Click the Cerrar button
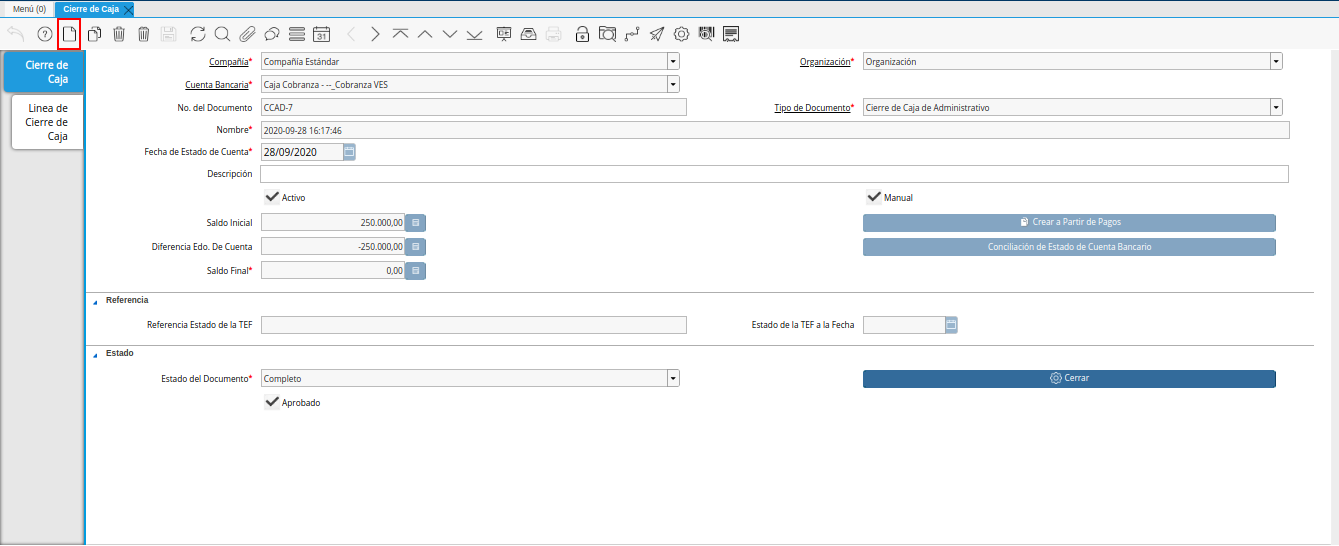The height and width of the screenshot is (546, 1339). click(1069, 379)
